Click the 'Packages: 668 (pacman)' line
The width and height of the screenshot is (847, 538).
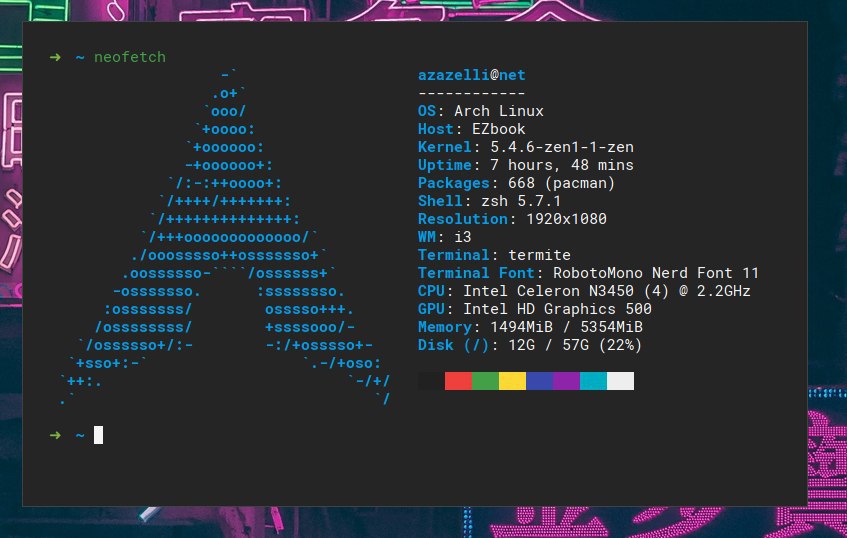tap(516, 183)
